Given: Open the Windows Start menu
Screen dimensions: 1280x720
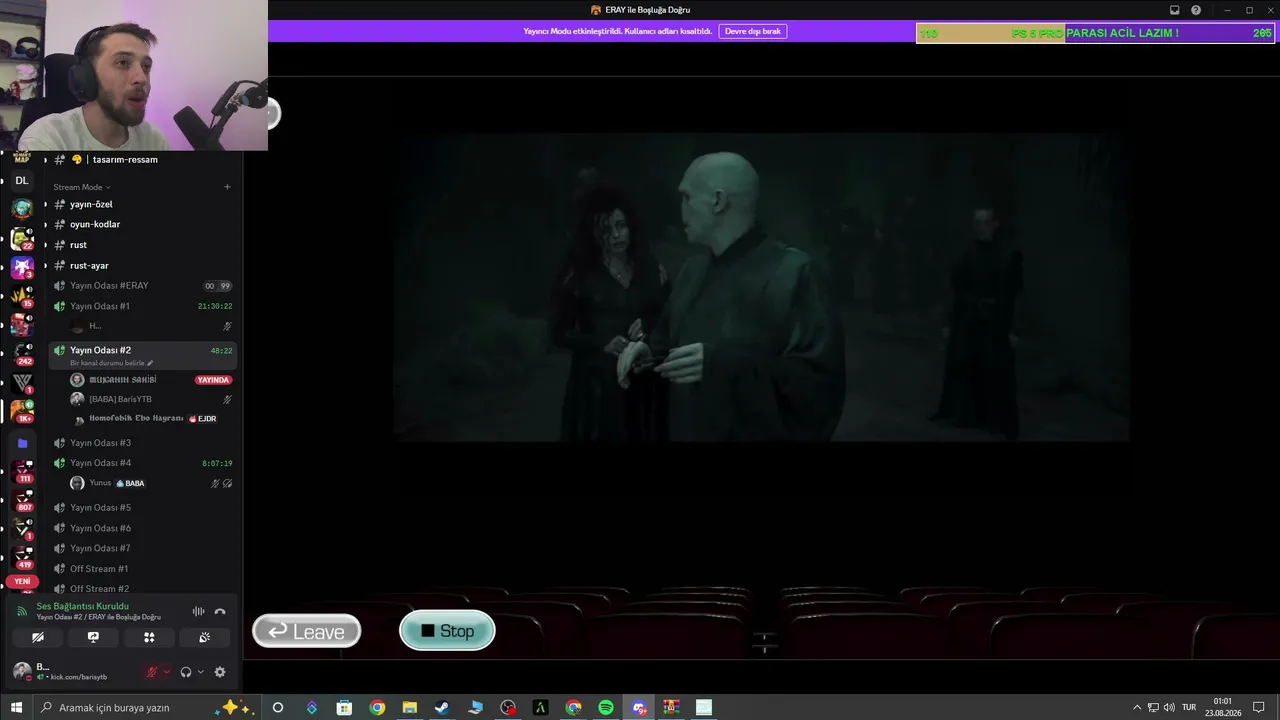Looking at the screenshot, I should pos(16,708).
